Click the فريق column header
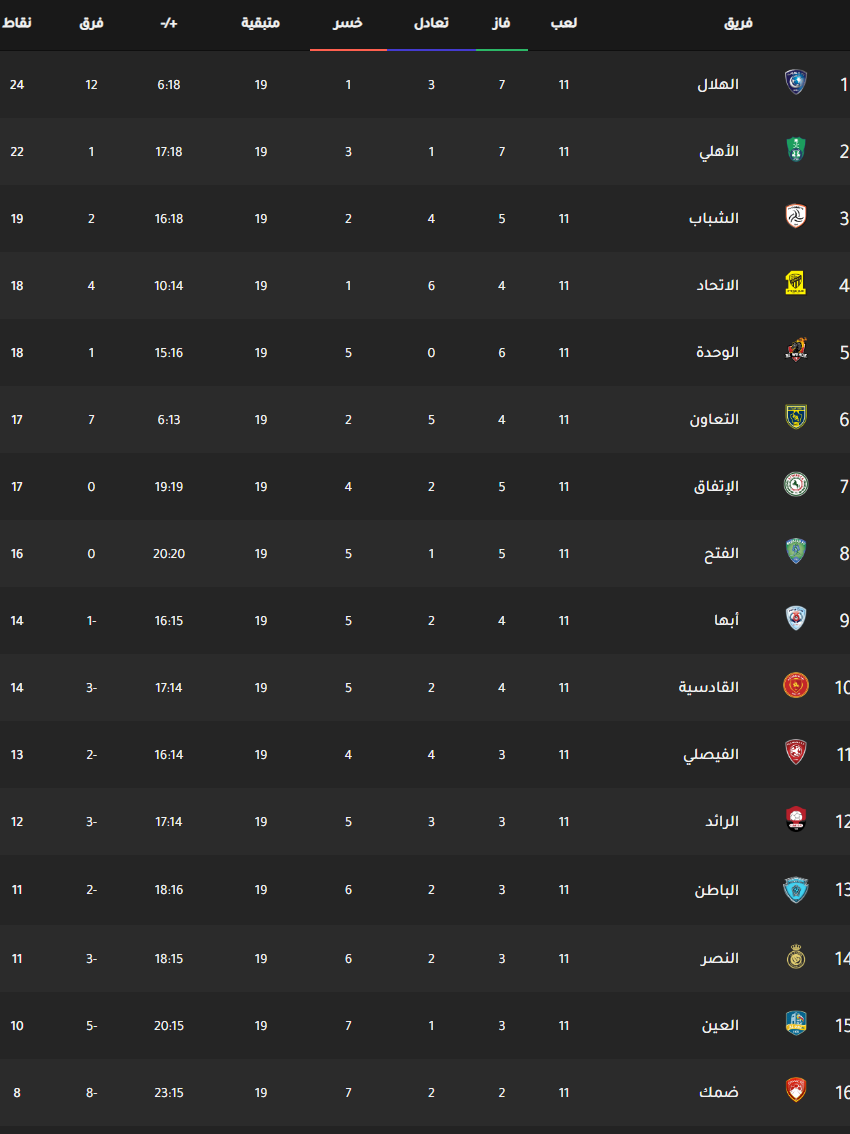 [x=738, y=23]
